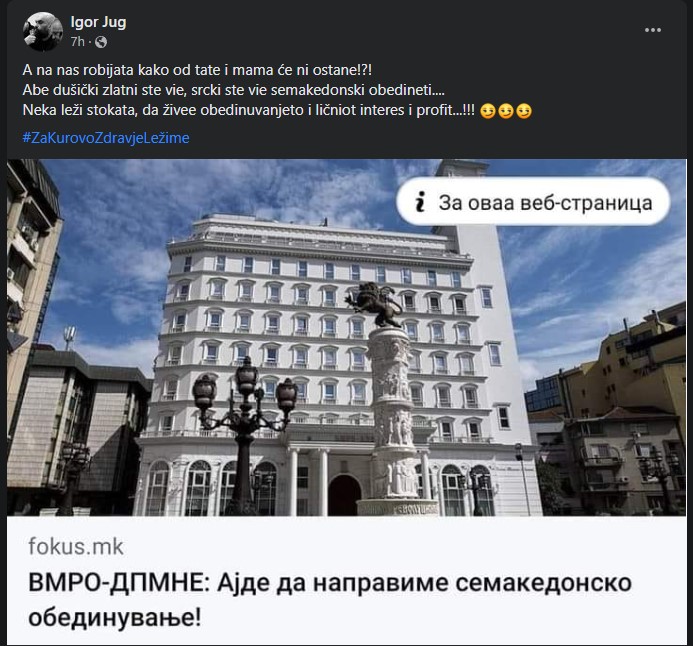Open the 7h timestamp link
693x646 pixels.
pos(77,42)
